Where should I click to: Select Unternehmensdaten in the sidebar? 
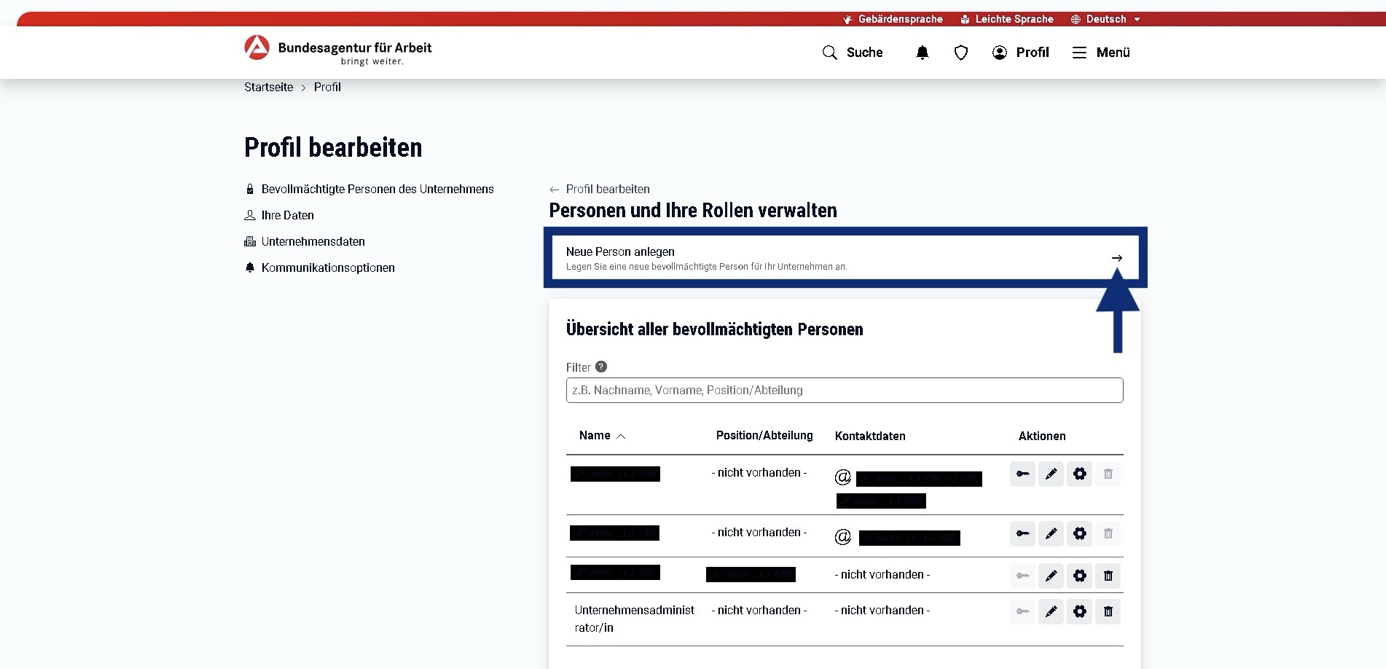point(312,242)
